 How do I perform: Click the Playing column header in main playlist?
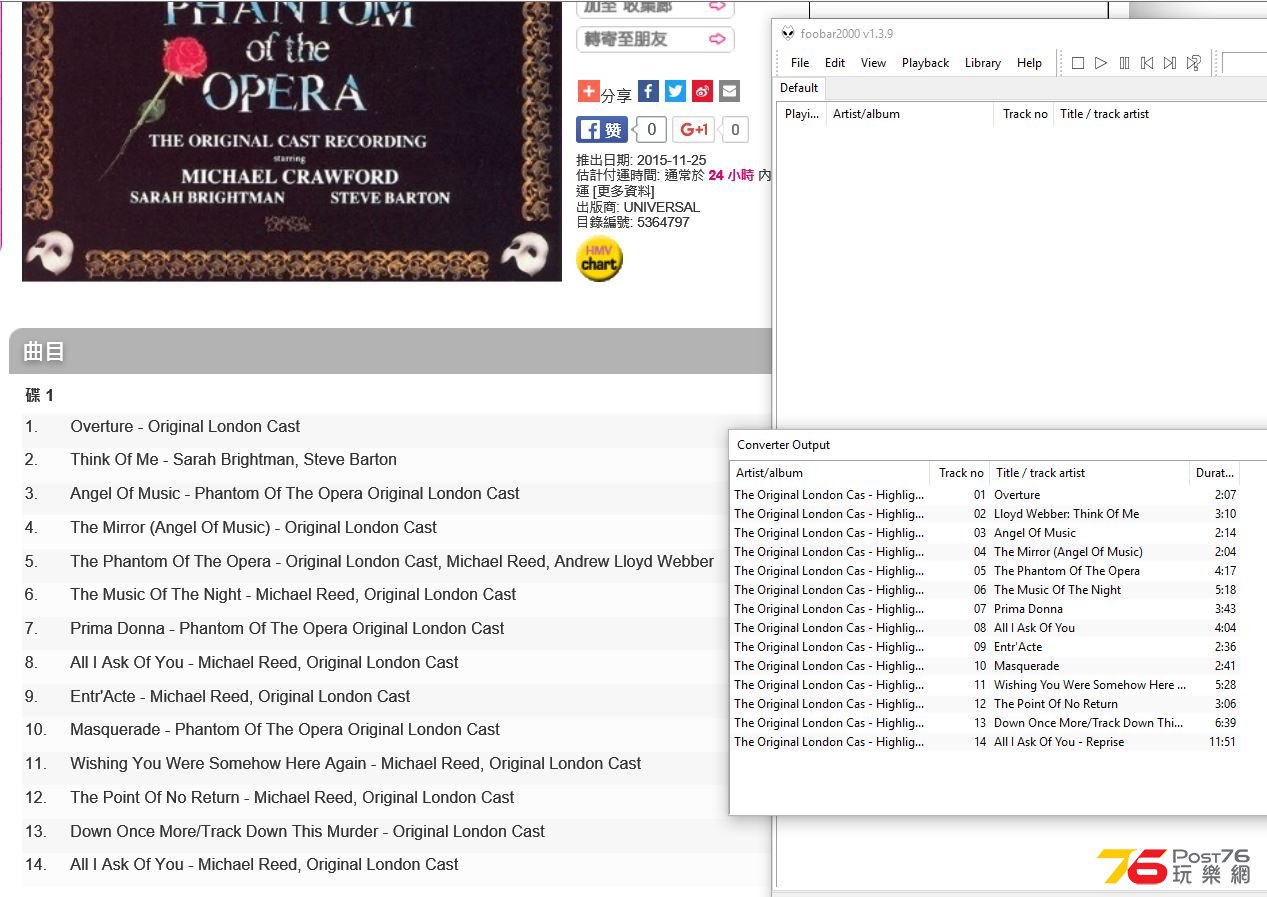801,114
